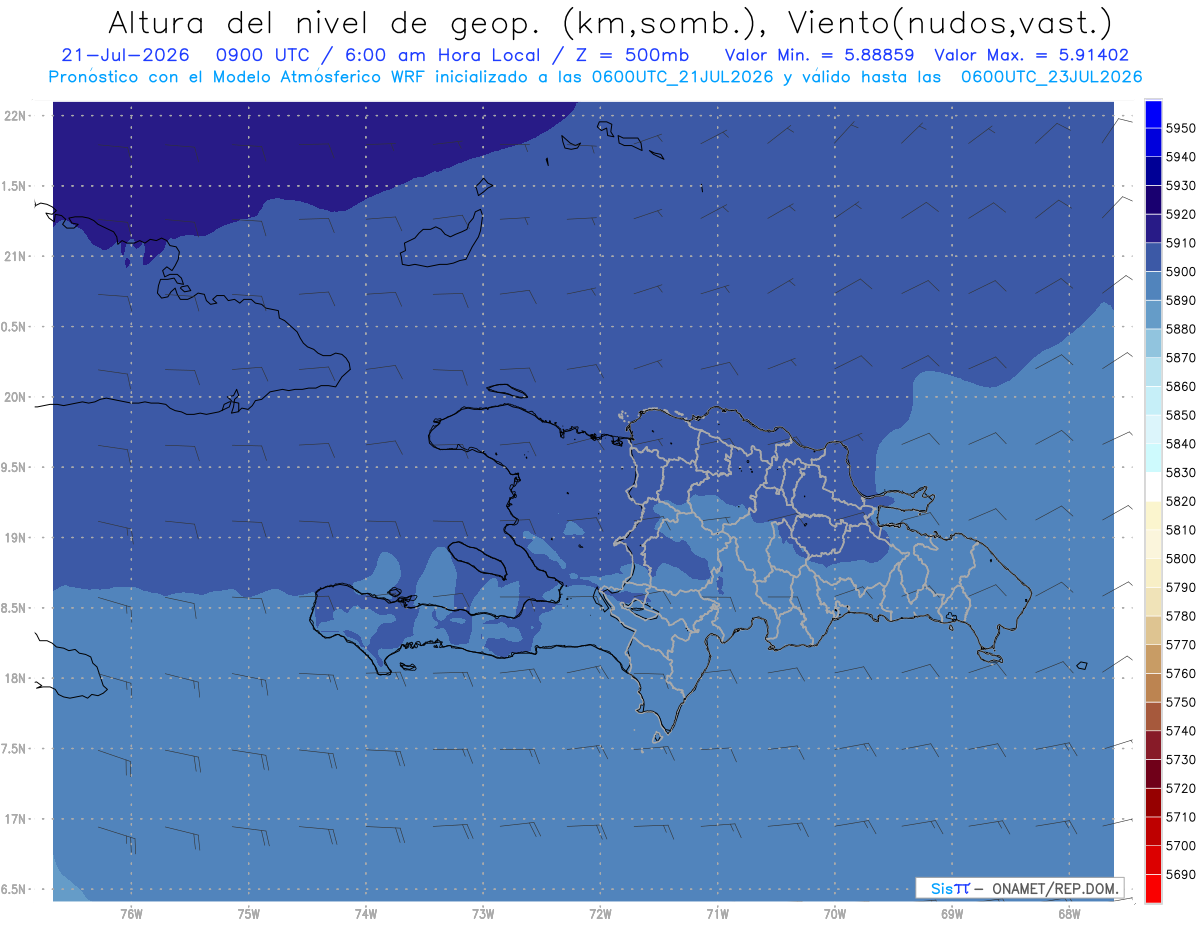Click the 5690 legend value
Screen dimensions: 1200x927
coord(1180,874)
